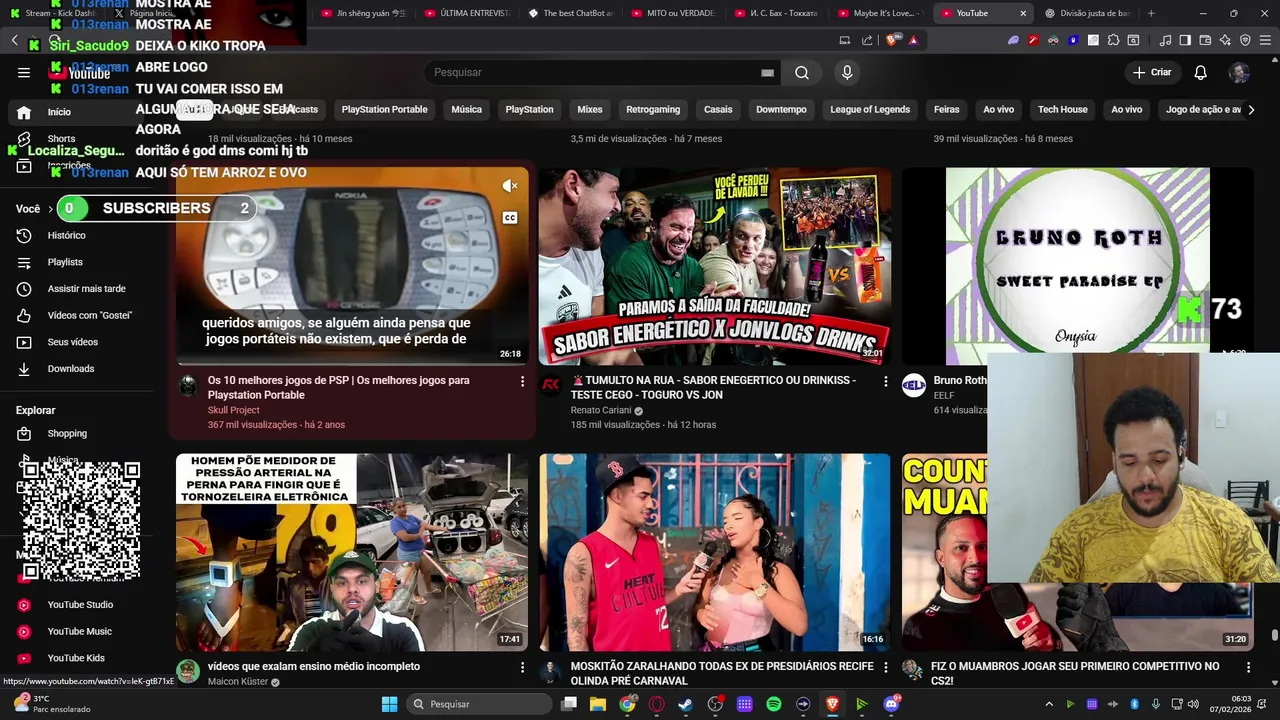The height and width of the screenshot is (720, 1280).
Task: Open Leo AI sparkle icon
Action: 1225,40
